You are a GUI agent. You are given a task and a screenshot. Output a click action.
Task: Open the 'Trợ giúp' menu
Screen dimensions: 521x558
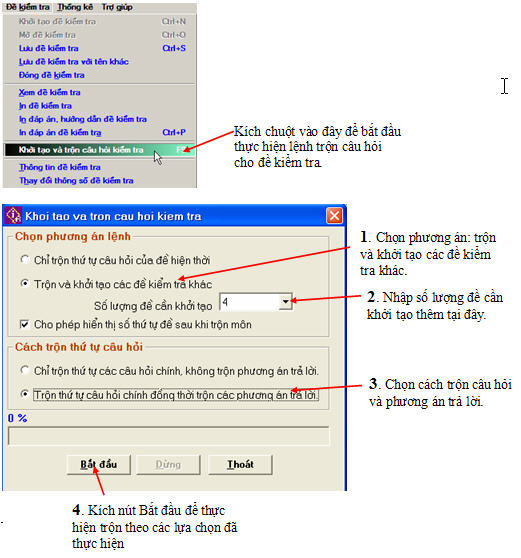point(117,7)
